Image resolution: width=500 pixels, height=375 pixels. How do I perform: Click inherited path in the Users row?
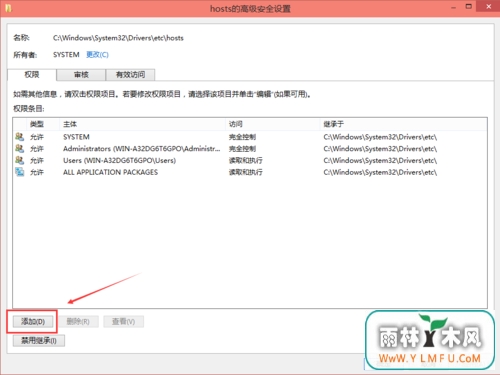380,160
